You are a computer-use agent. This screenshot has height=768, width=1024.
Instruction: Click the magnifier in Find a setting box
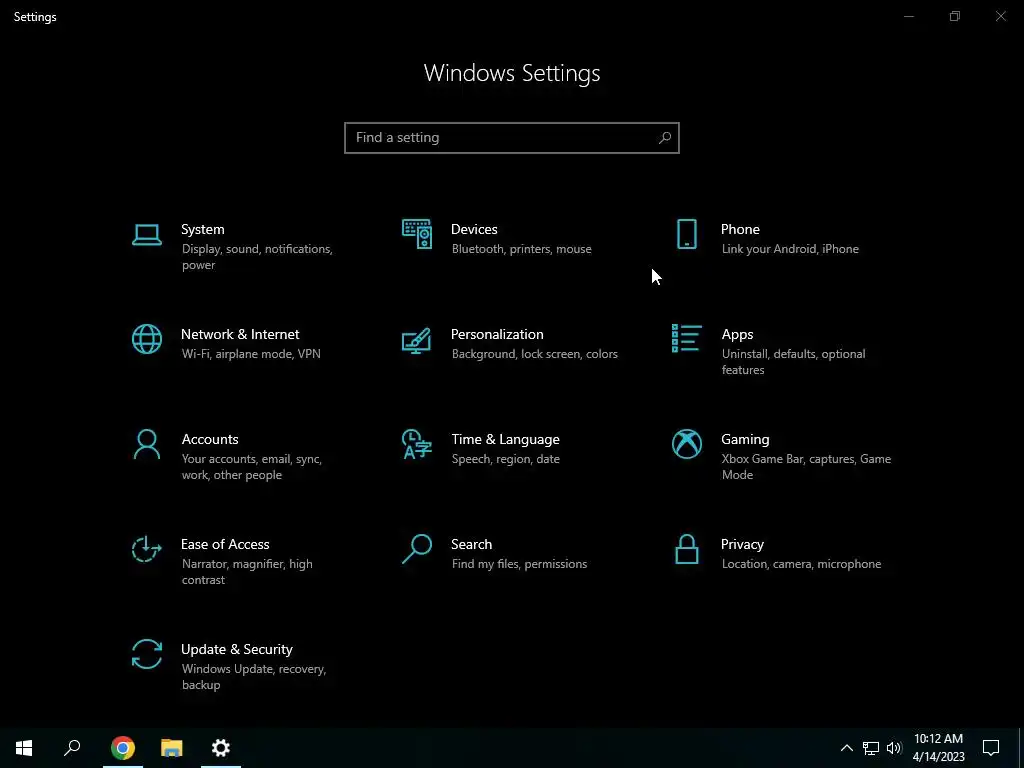tap(664, 138)
